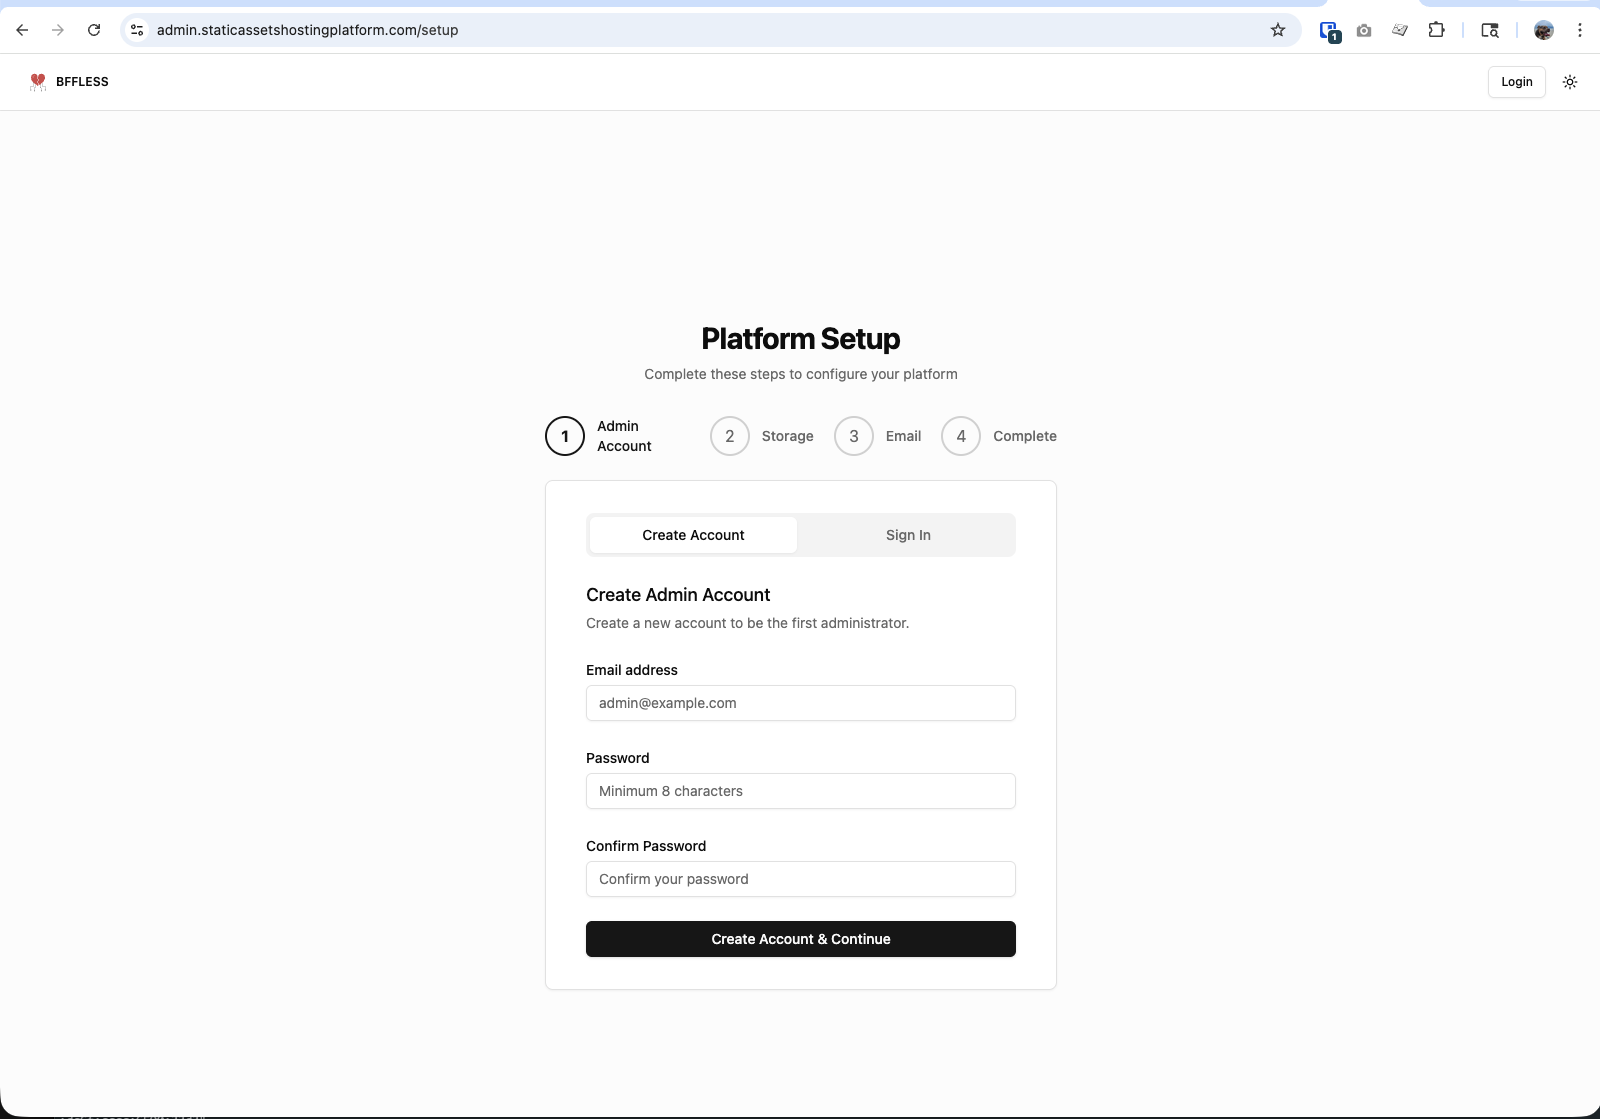Select the Create Account tab
This screenshot has width=1600, height=1119.
(693, 535)
